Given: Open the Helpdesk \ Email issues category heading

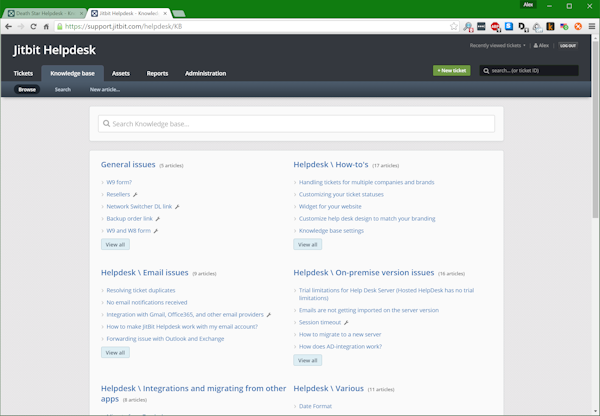Looking at the screenshot, I should click(145, 272).
